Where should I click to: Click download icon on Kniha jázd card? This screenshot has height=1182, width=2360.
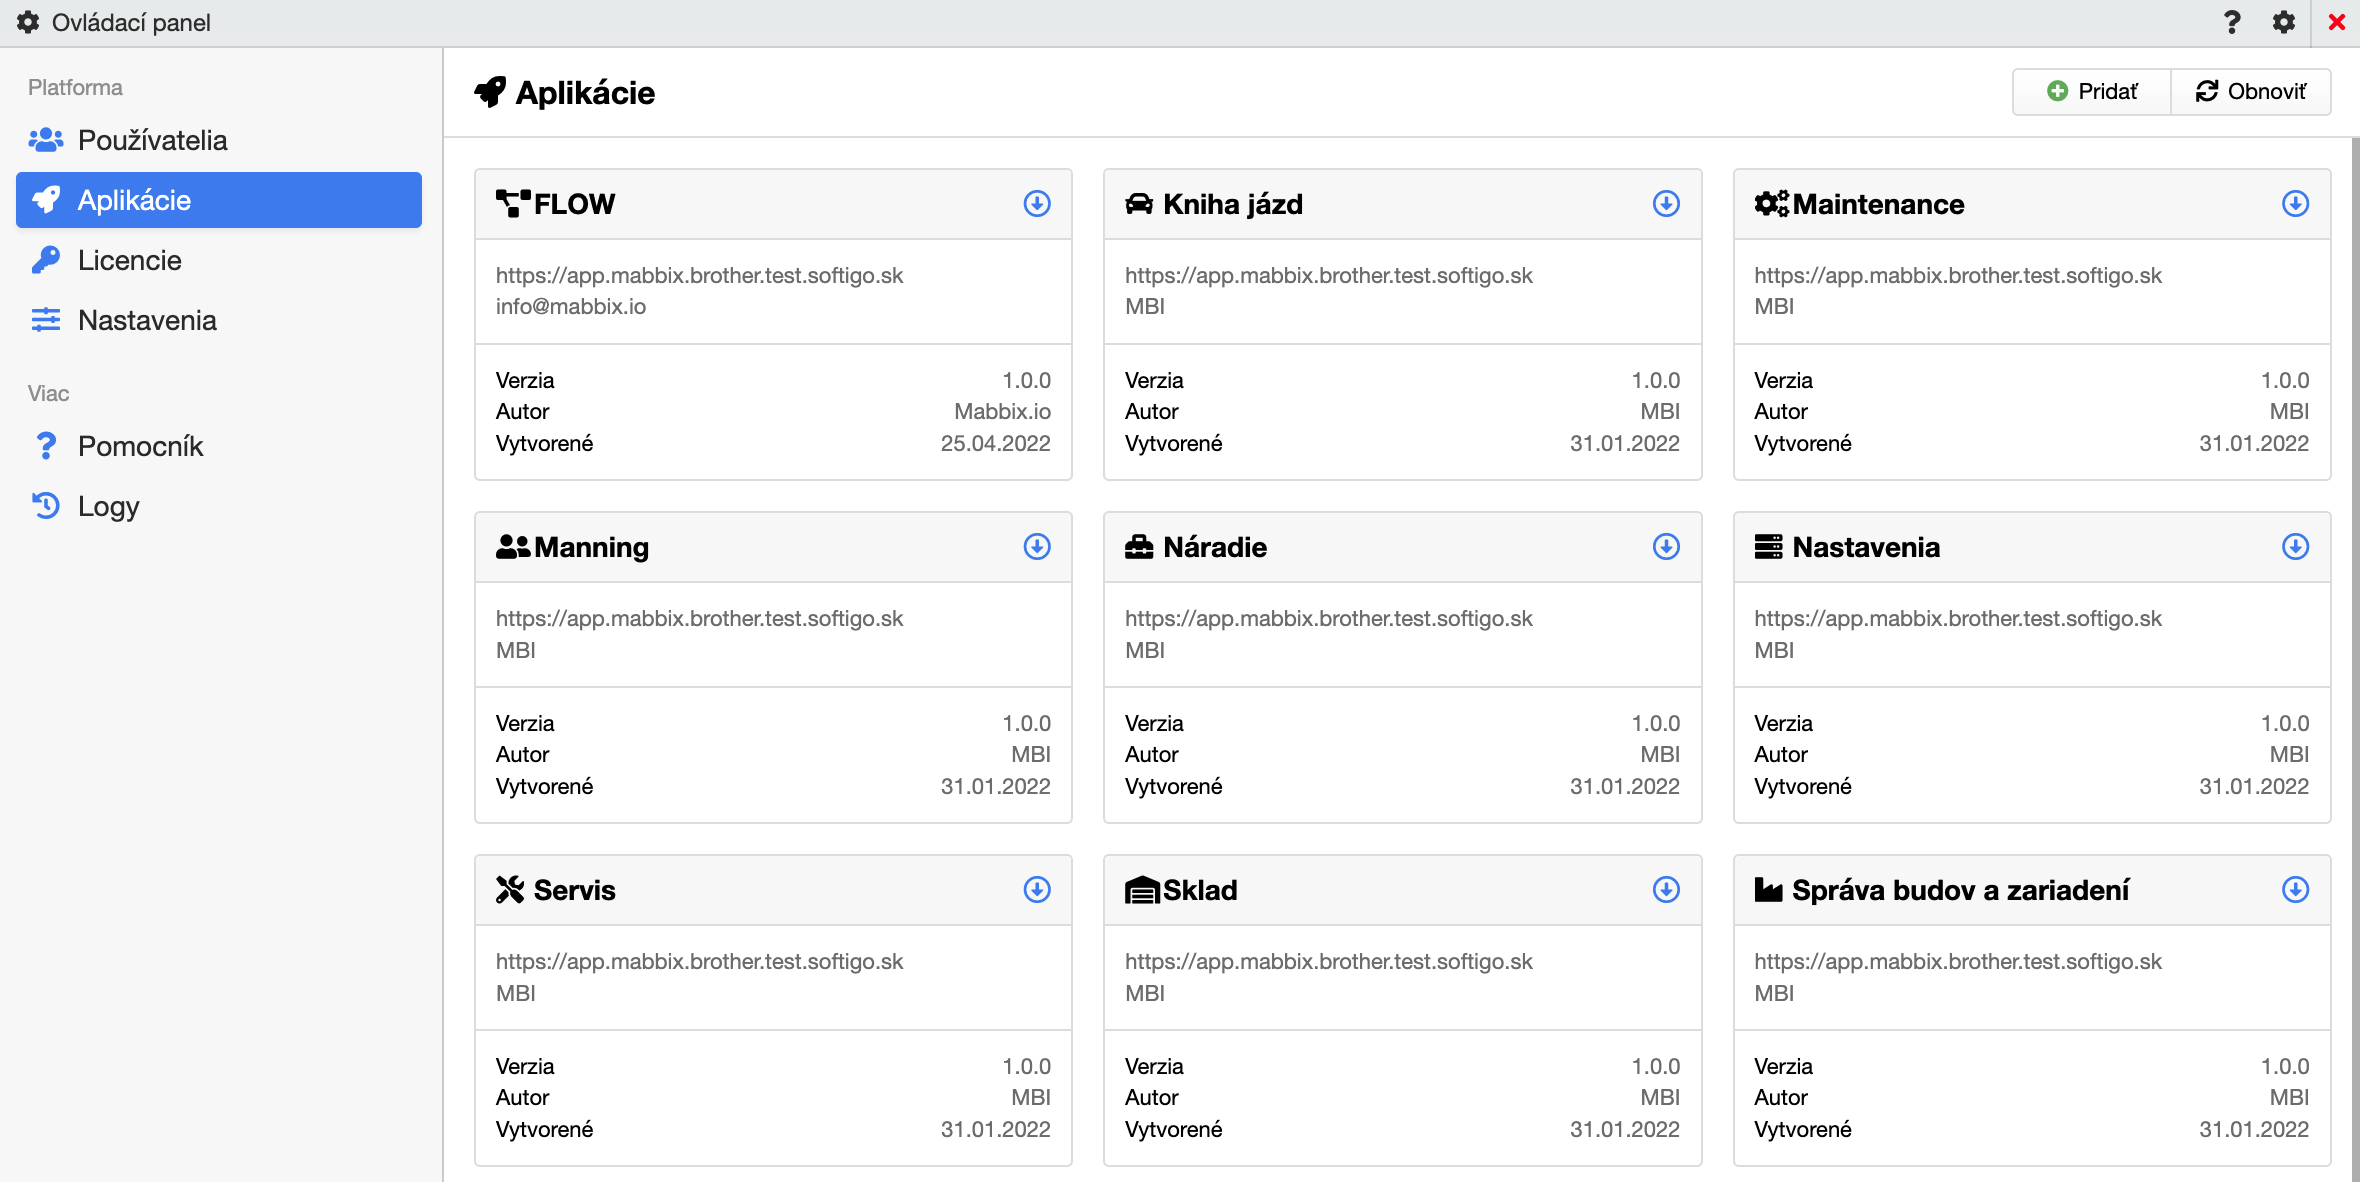1666,204
